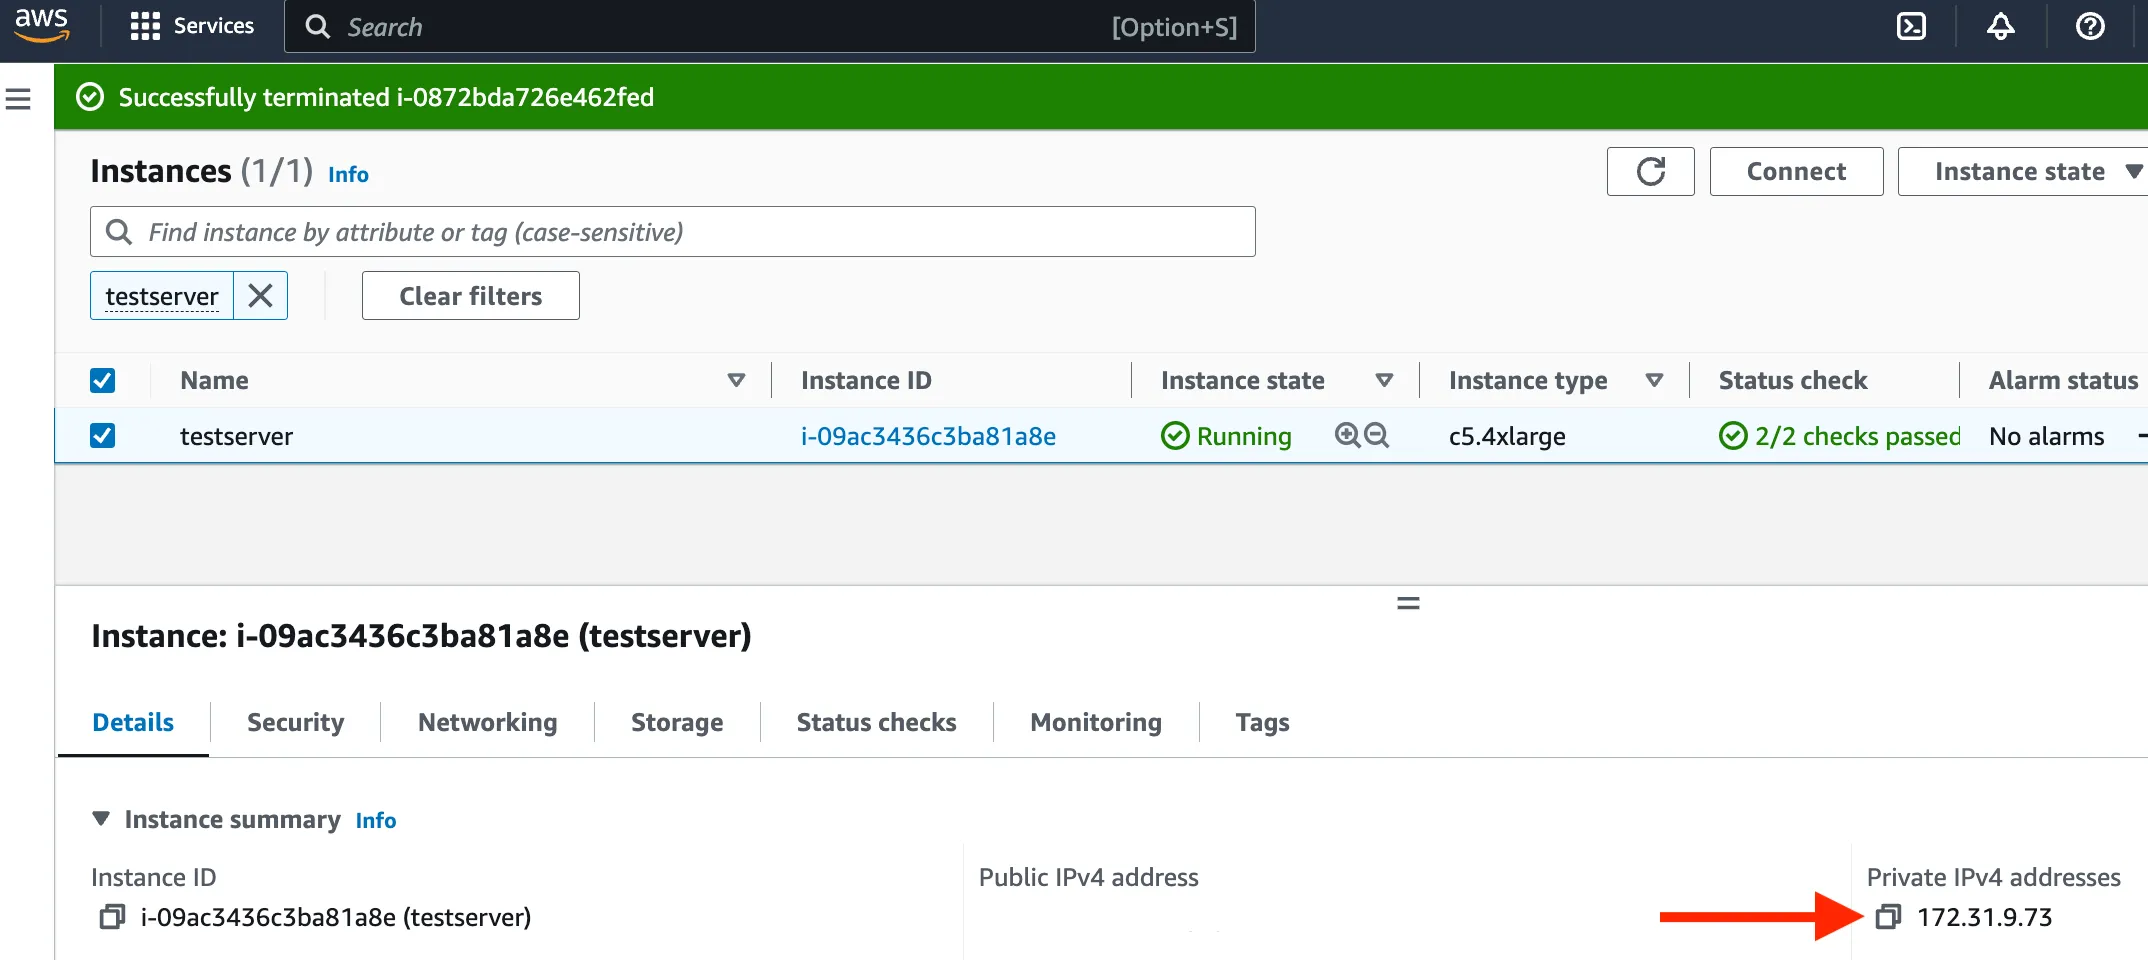Expand the hamburger navigation menu
2148x960 pixels.
click(18, 99)
